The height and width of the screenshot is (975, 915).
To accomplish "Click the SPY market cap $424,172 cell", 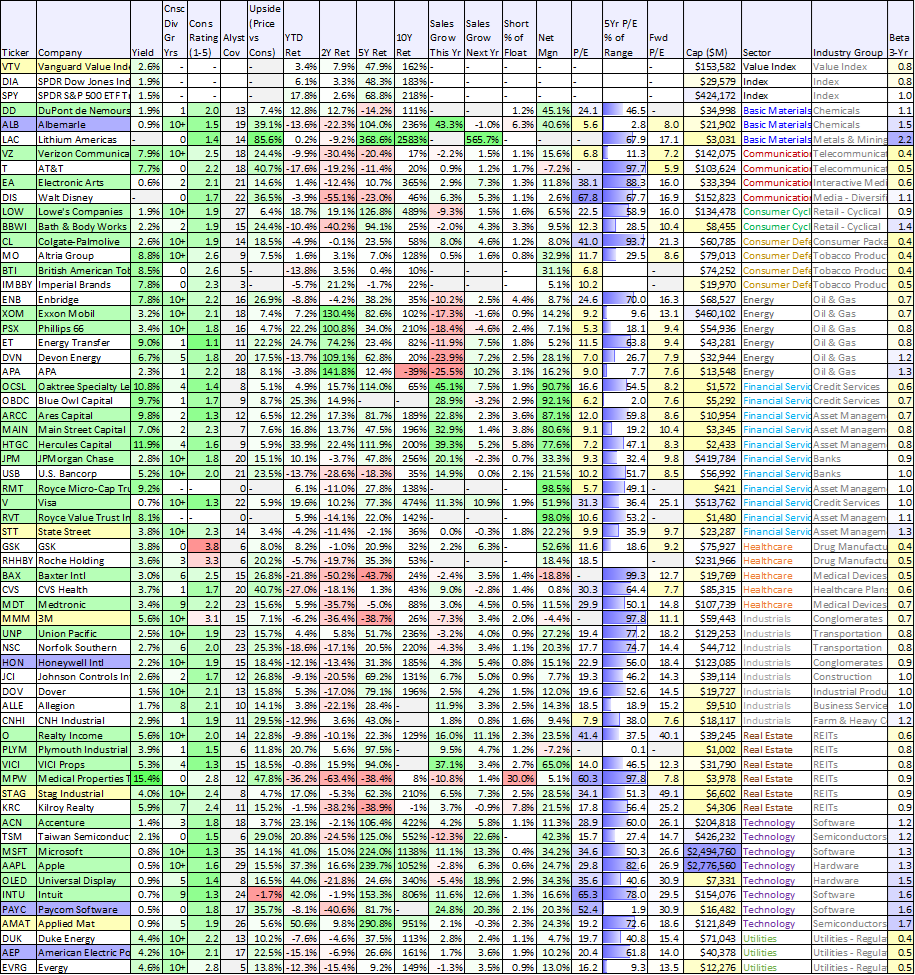I will click(x=712, y=95).
